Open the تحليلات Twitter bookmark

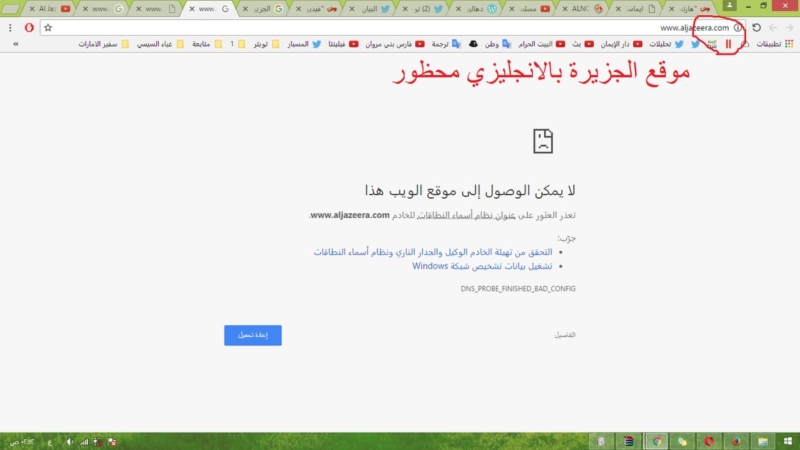(x=666, y=44)
